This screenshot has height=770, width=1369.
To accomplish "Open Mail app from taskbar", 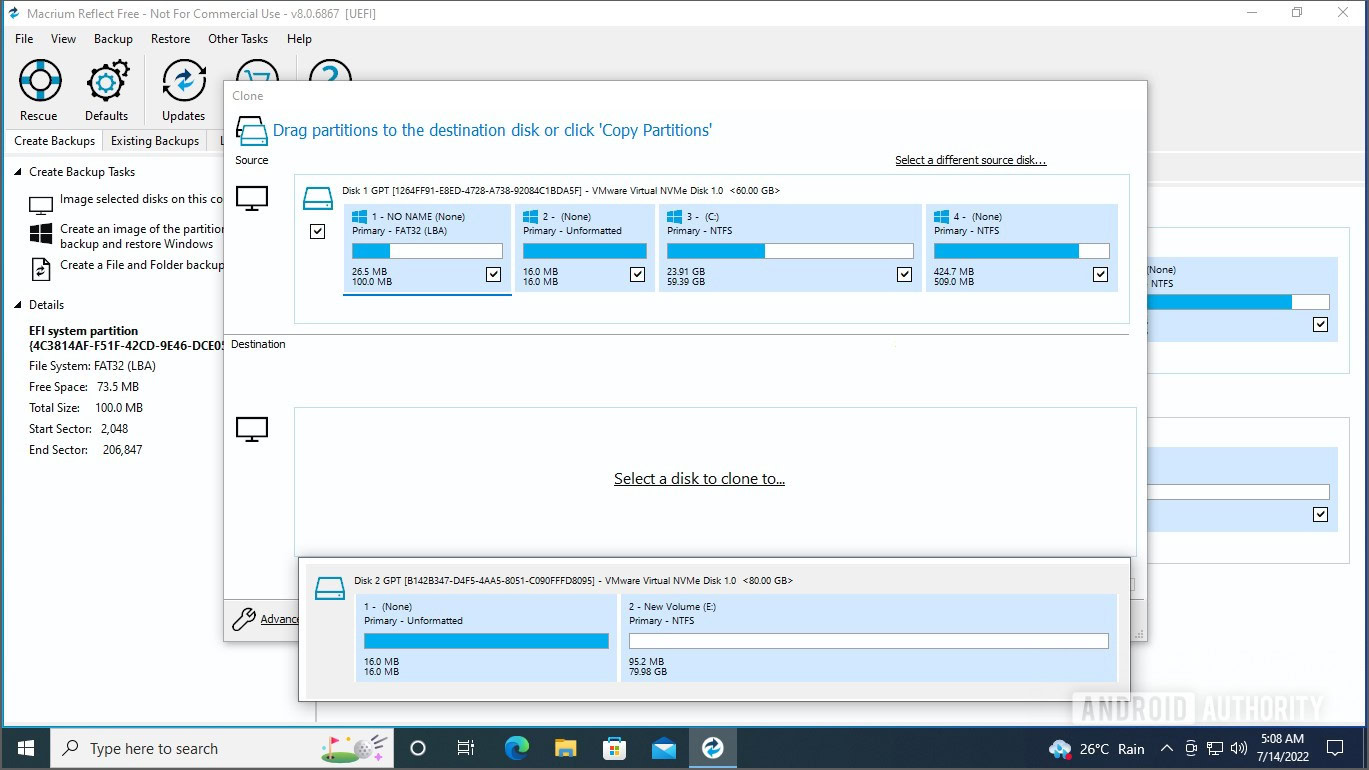I will (663, 748).
